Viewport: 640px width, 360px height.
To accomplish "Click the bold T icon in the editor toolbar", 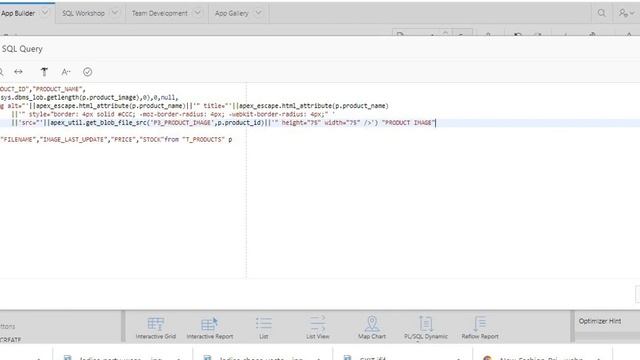I will (x=44, y=72).
